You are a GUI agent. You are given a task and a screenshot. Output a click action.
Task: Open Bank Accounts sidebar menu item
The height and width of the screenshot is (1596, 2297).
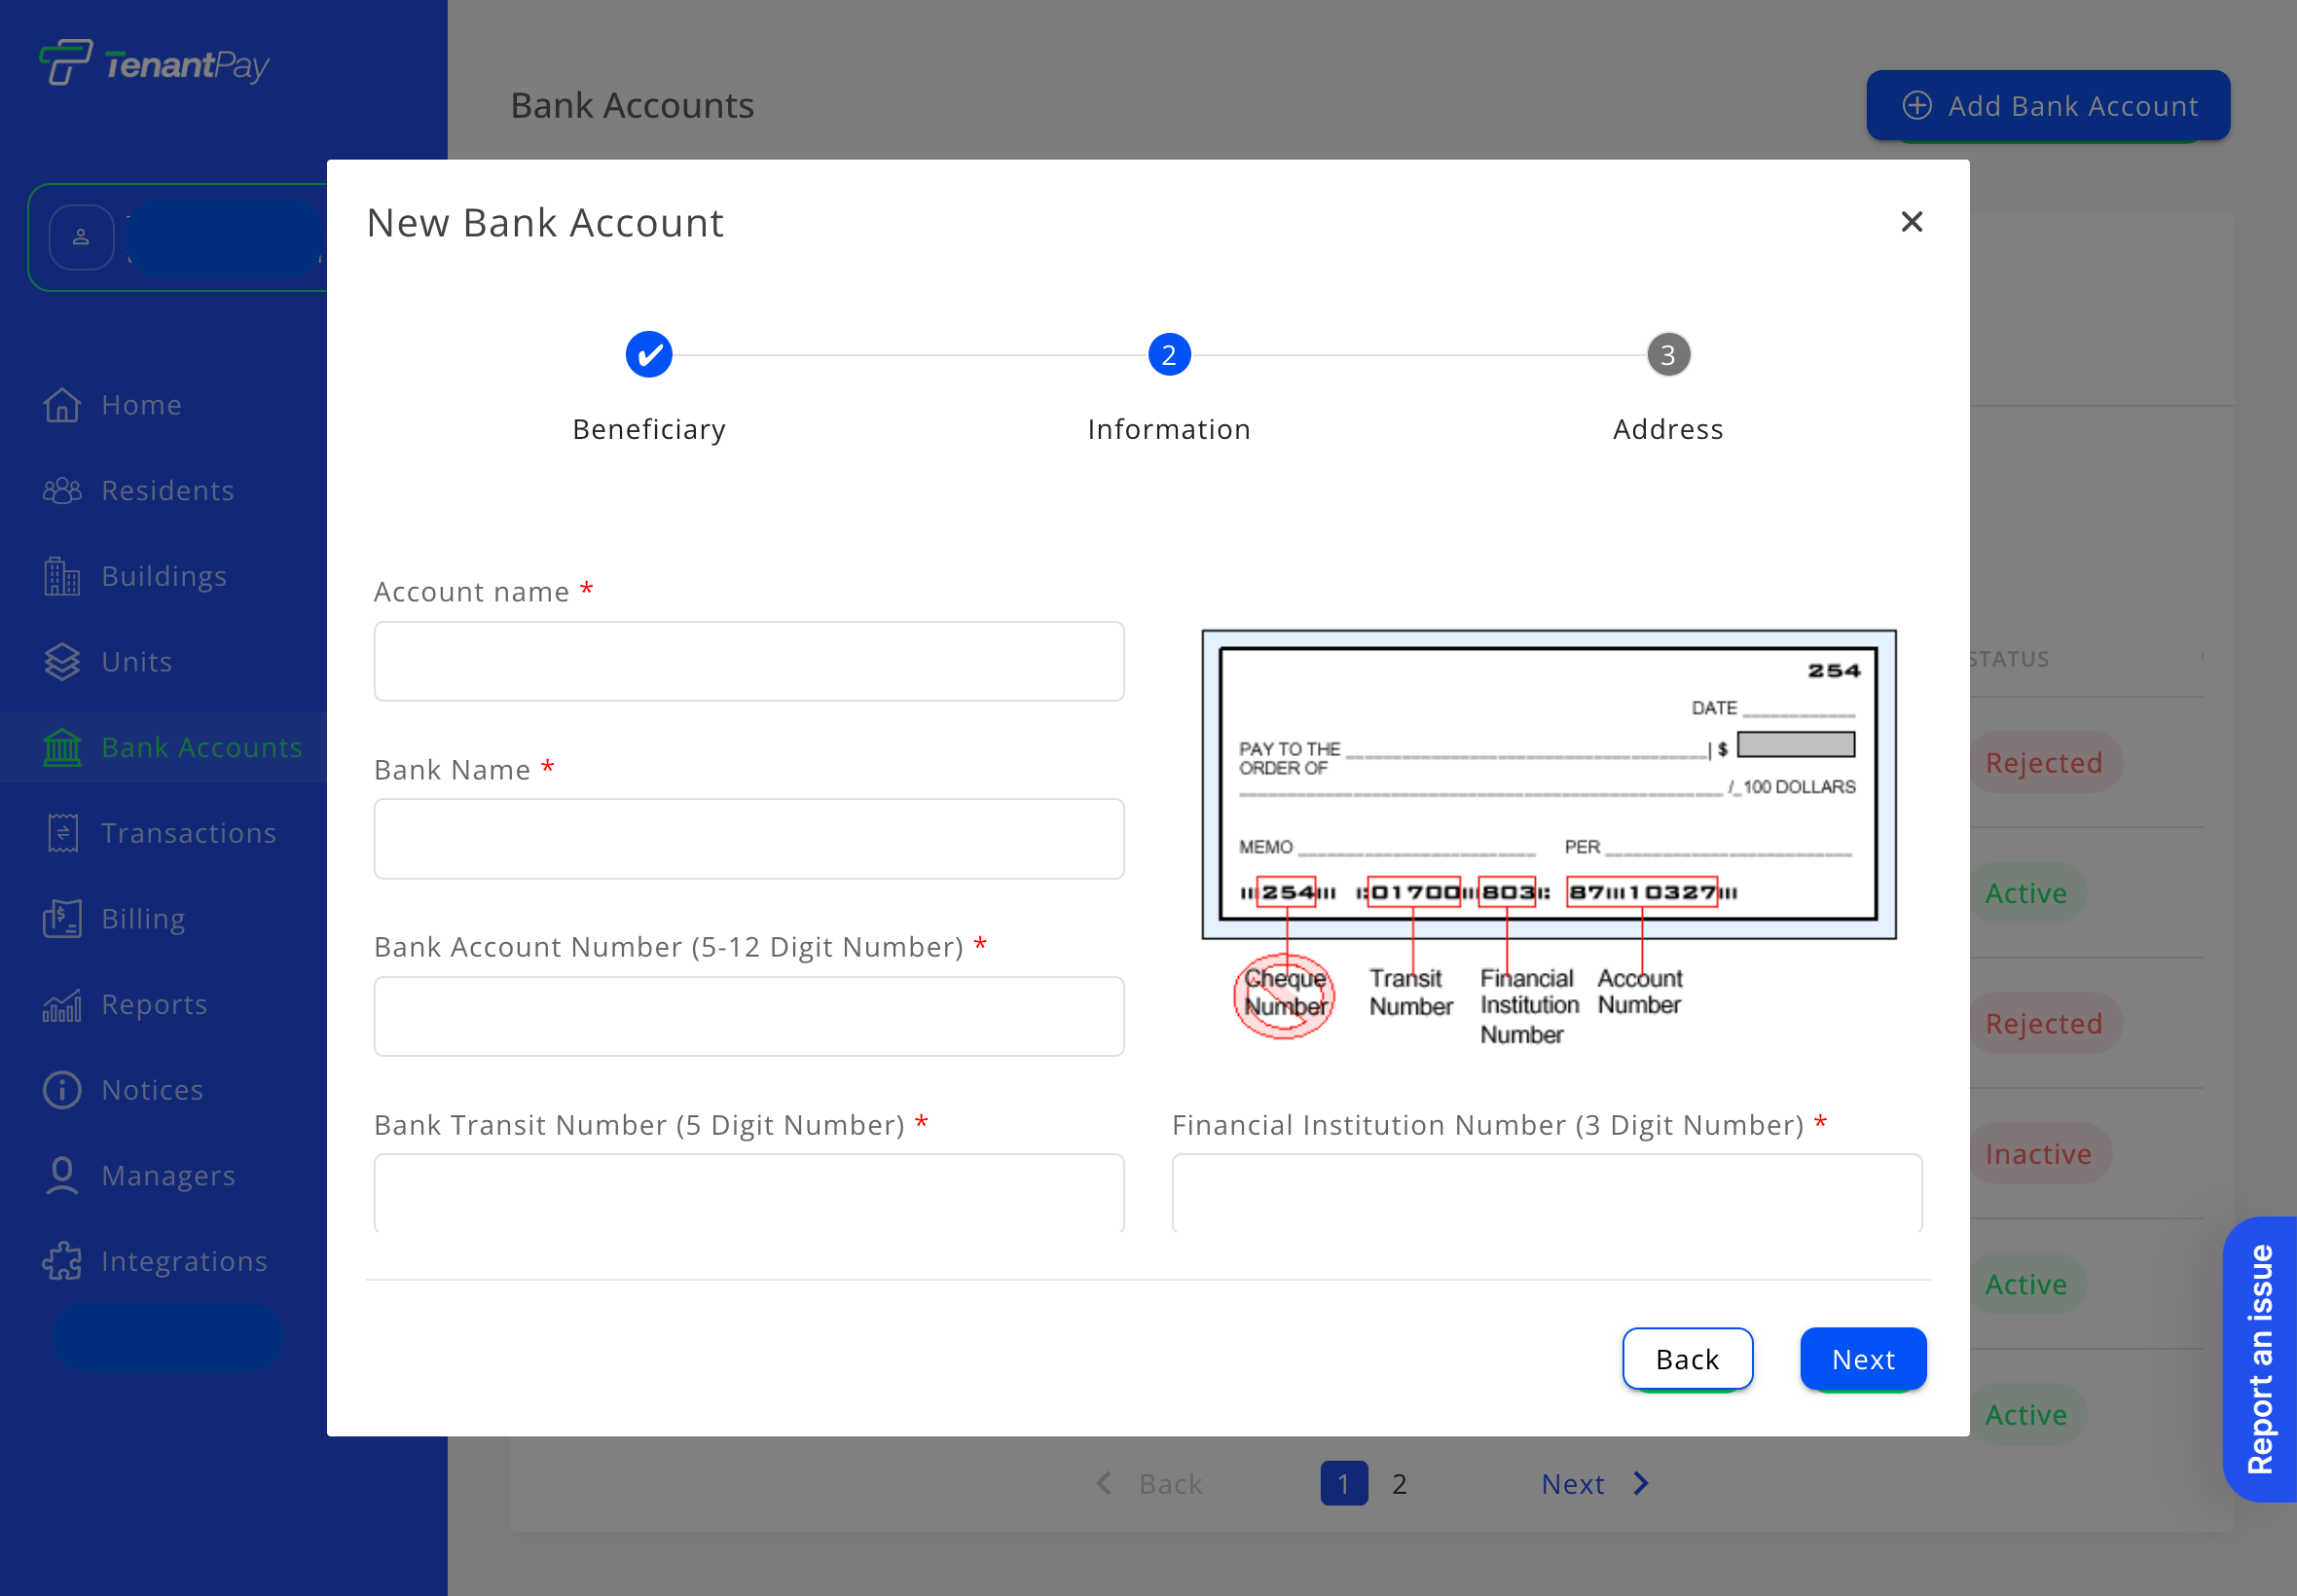tap(200, 748)
